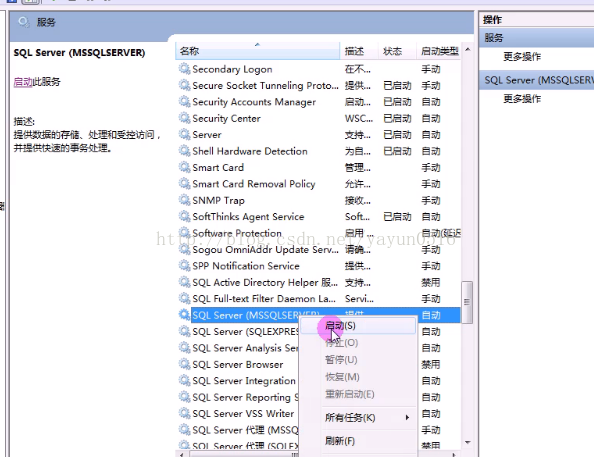The width and height of the screenshot is (594, 457).
Task: Open 更多操作 under SQL Server (MSSQLSERVER) section
Action: click(x=522, y=99)
